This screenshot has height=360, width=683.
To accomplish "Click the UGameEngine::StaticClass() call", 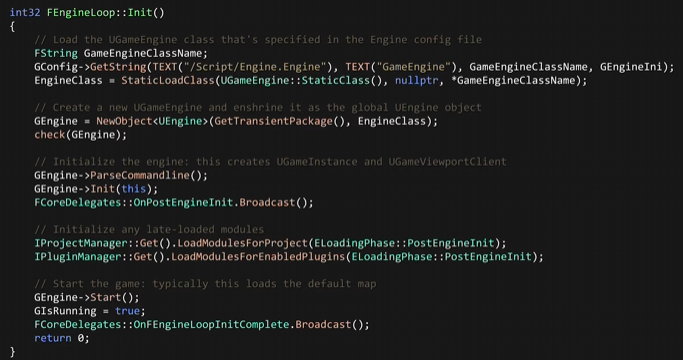I will click(x=301, y=80).
